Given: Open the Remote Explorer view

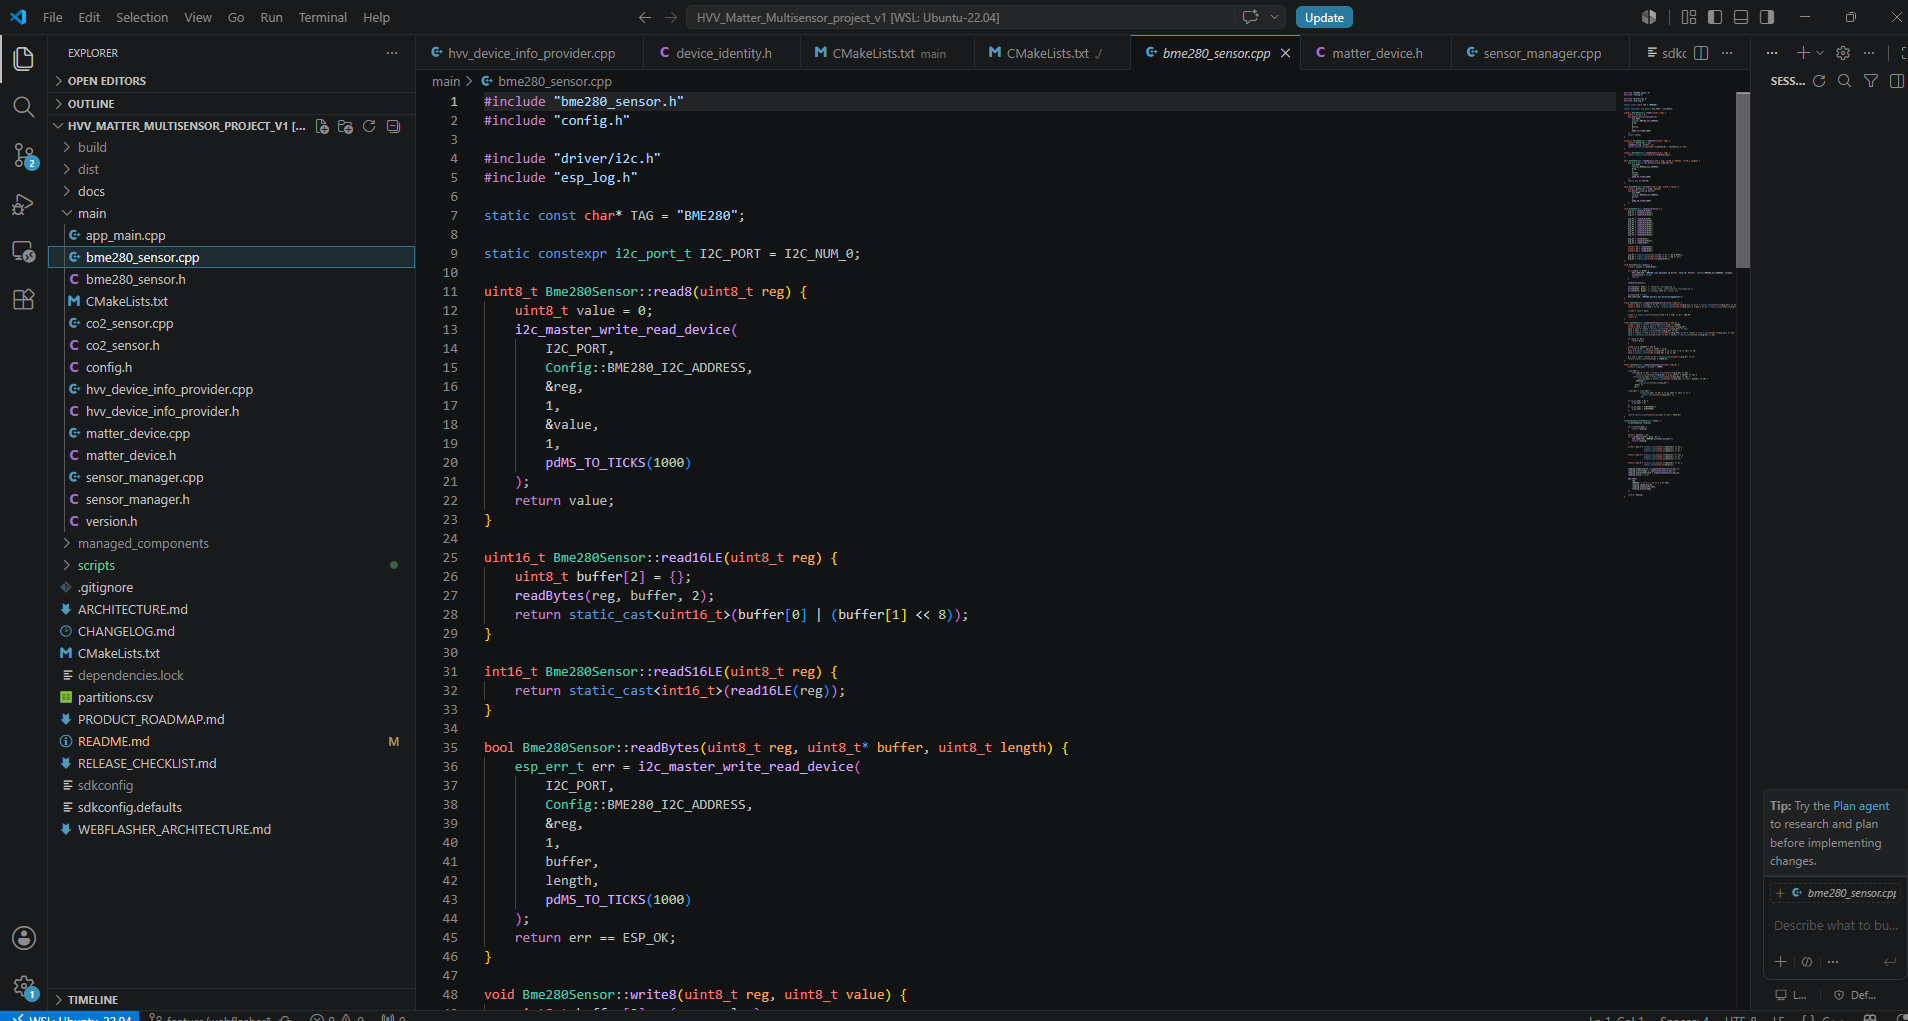Looking at the screenshot, I should coord(23,251).
